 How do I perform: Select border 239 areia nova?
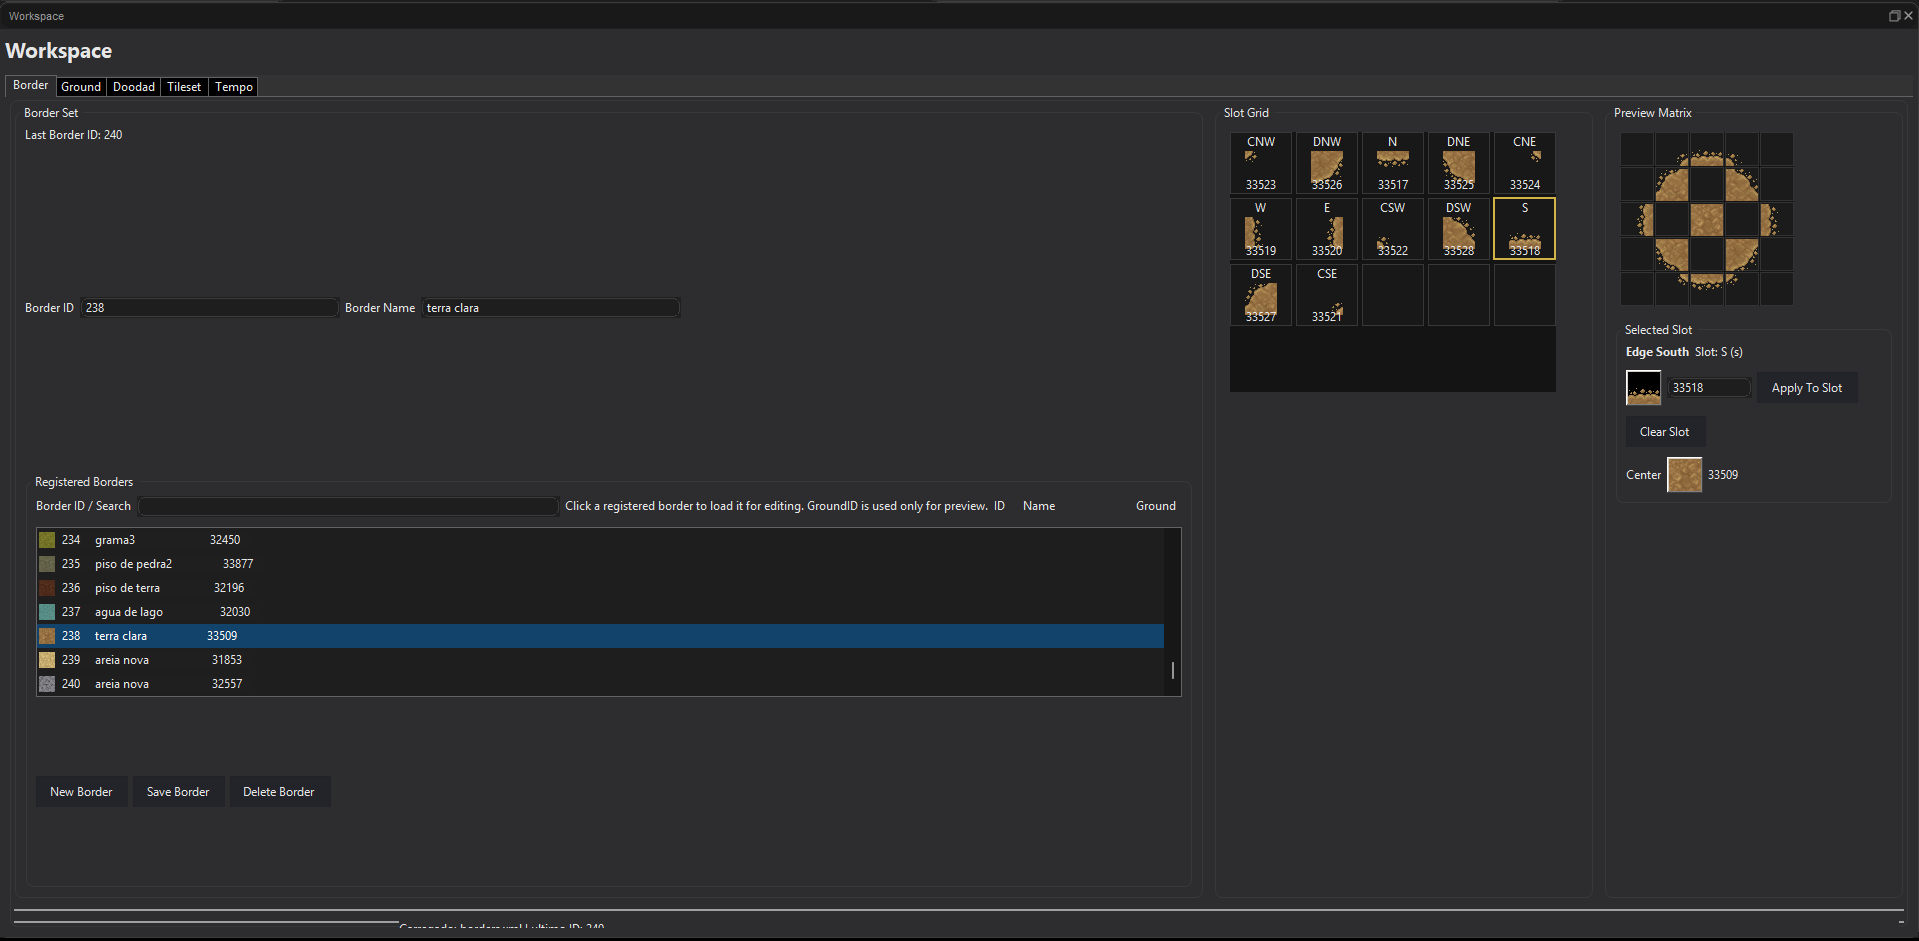[x=600, y=660]
